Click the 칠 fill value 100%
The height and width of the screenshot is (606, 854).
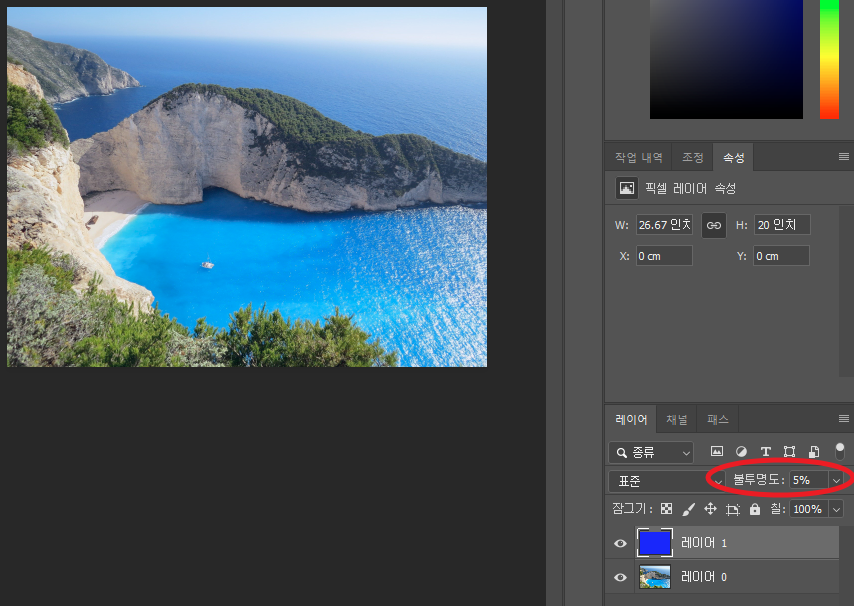809,509
